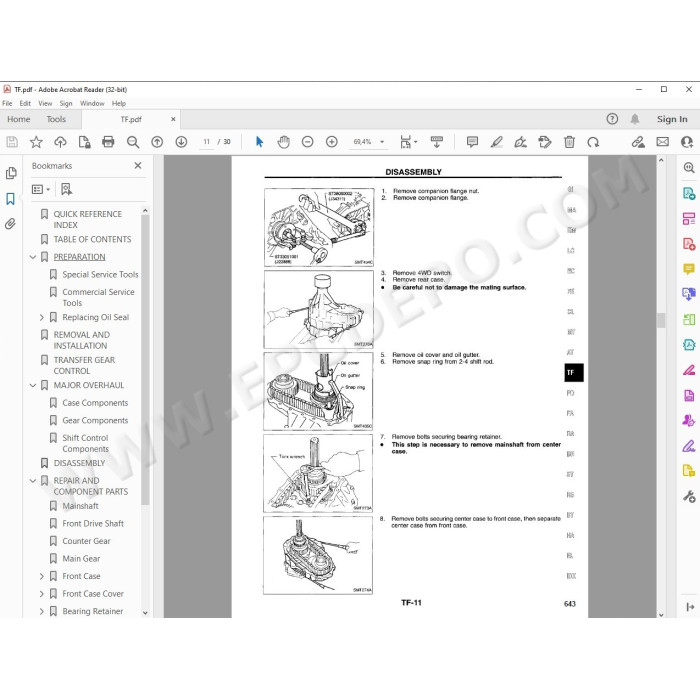Click the page number input field
Image resolution: width=700 pixels, height=700 pixels.
pos(207,142)
